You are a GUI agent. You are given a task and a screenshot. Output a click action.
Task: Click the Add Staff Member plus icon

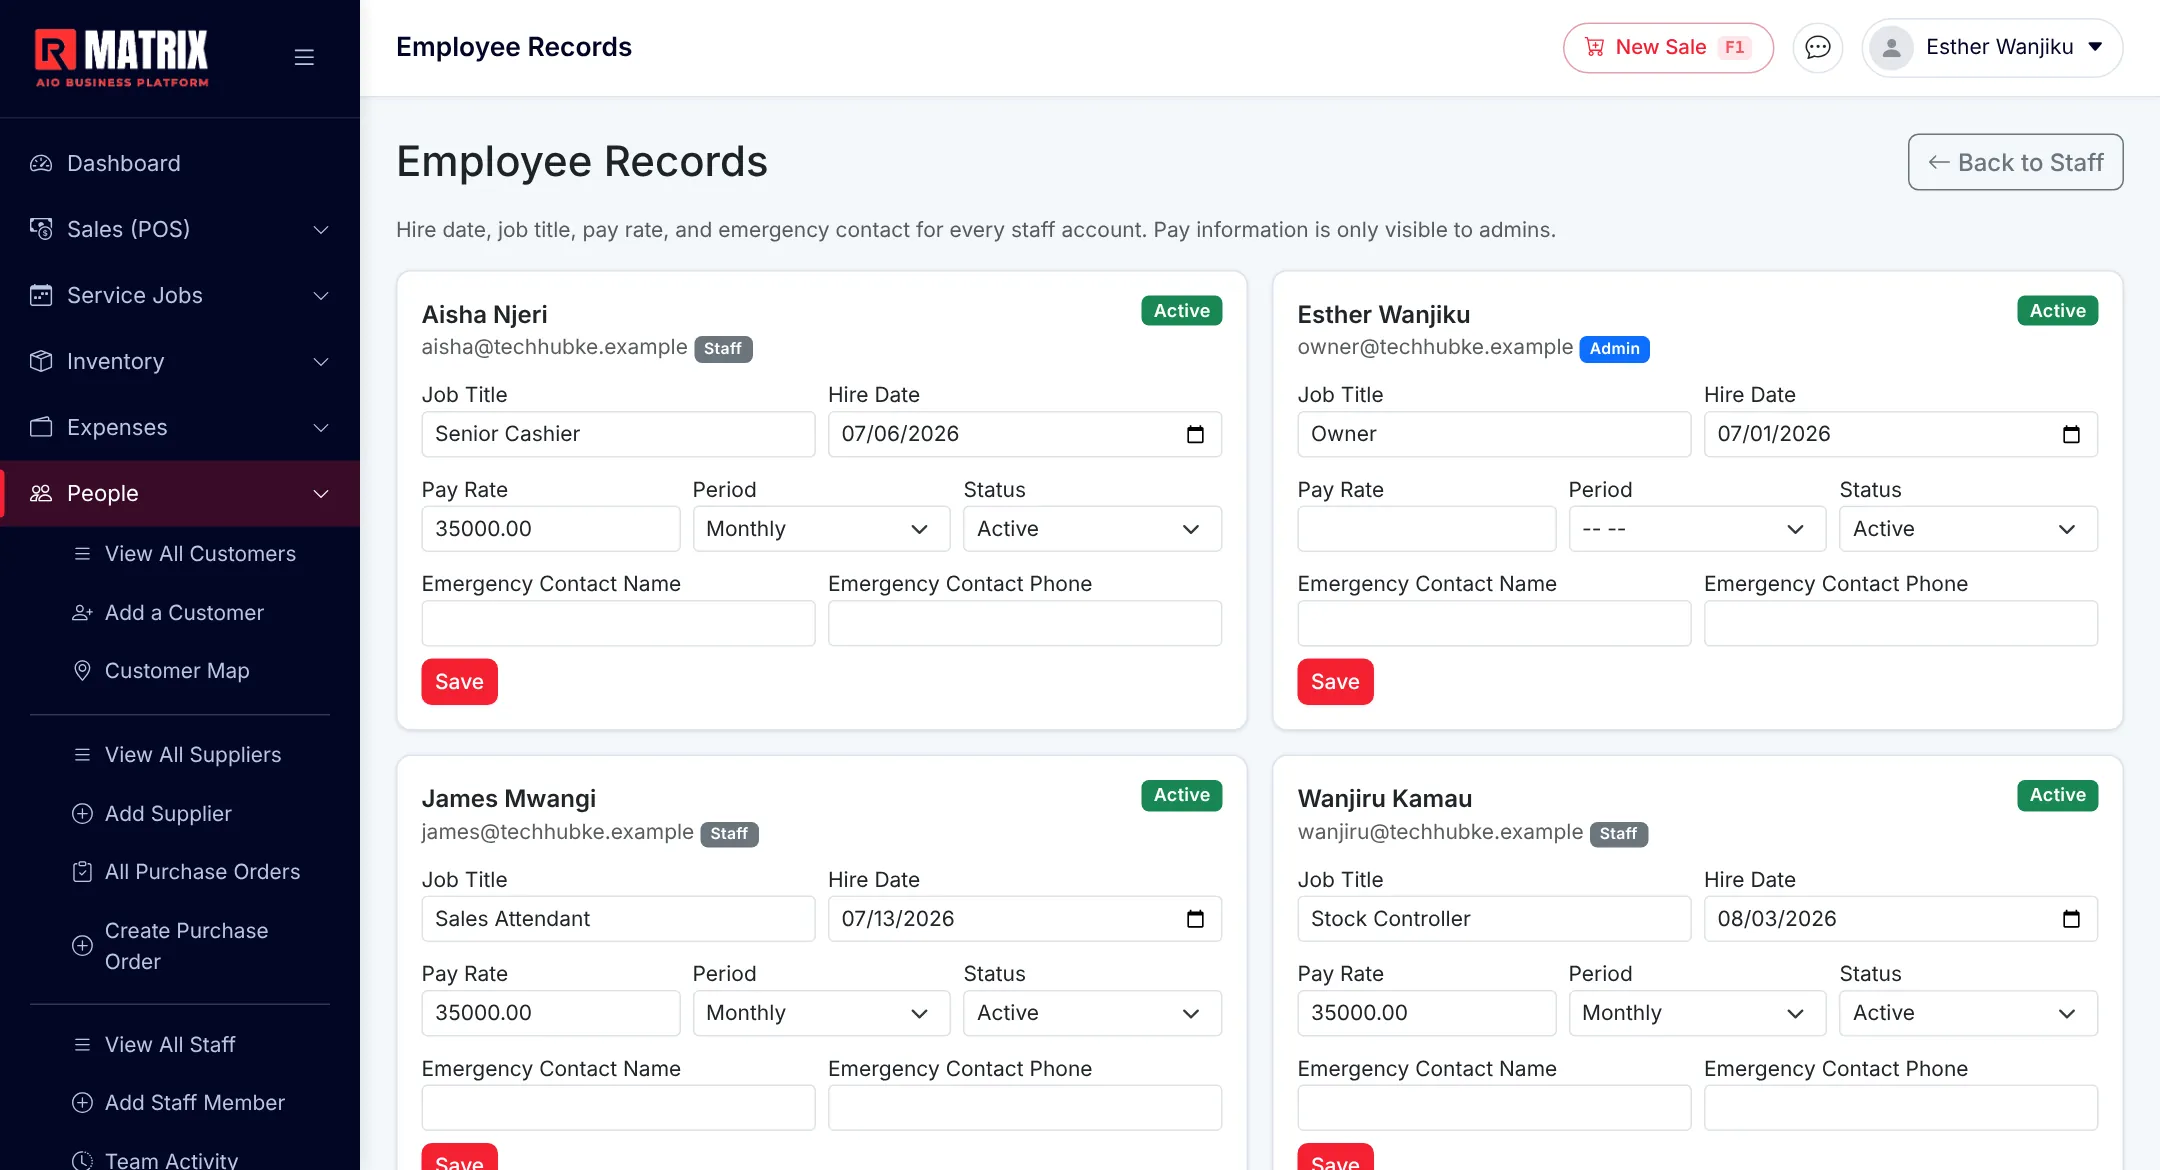pos(82,1103)
